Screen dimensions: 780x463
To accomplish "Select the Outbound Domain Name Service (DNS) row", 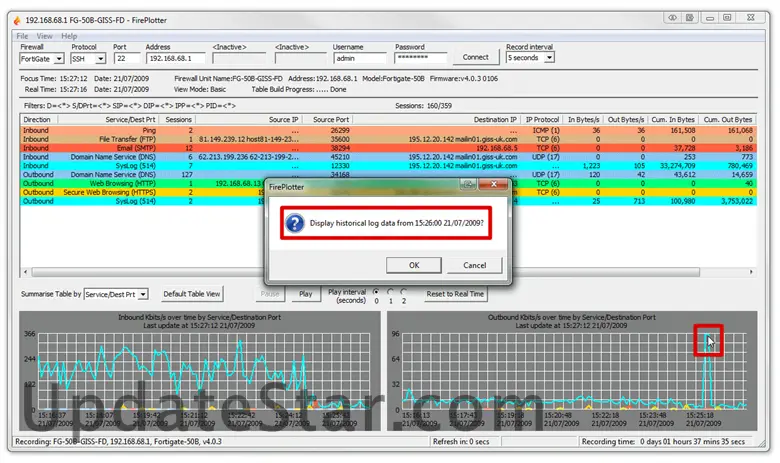I will click(x=389, y=175).
